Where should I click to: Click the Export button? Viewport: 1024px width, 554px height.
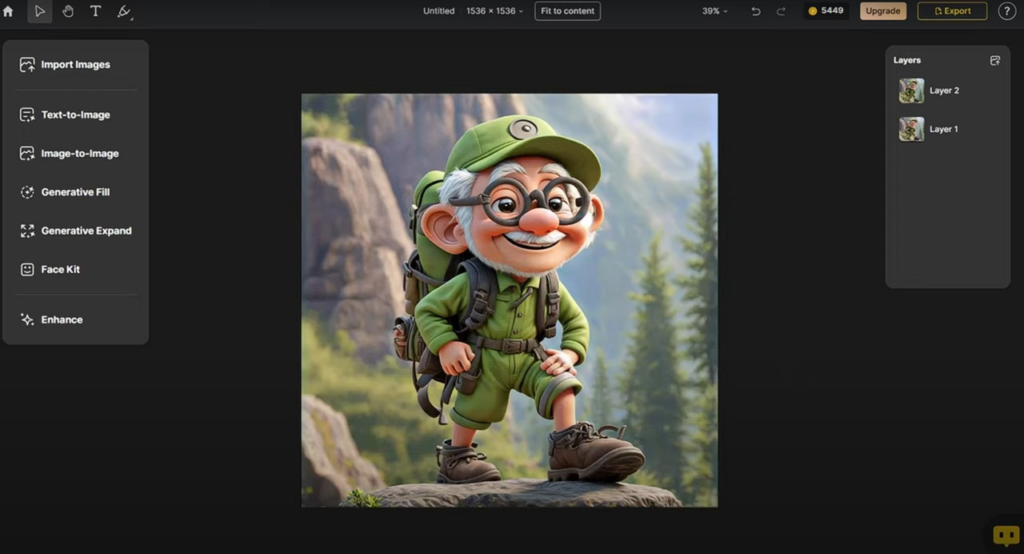(x=952, y=11)
